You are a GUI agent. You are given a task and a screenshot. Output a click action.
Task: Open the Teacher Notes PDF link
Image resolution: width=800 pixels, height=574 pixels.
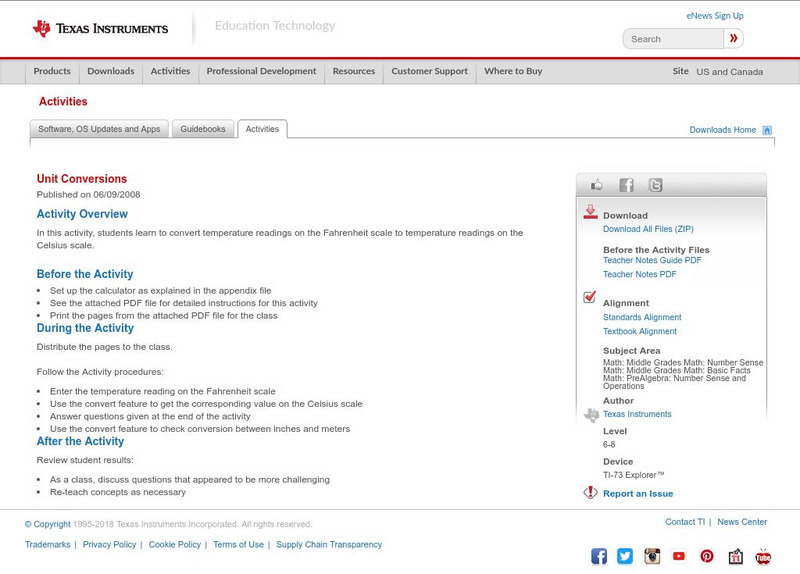coord(639,274)
